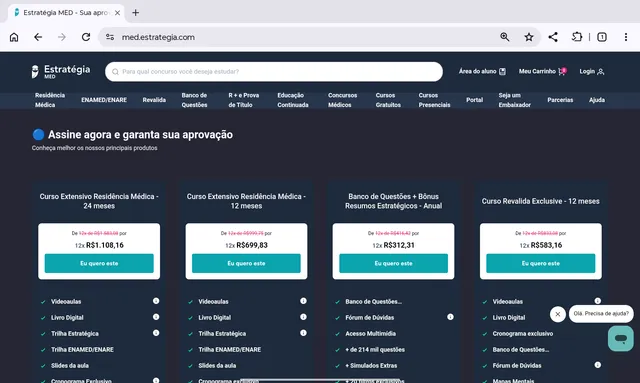Open the Portal menu item
The image size is (640, 383).
coord(475,100)
